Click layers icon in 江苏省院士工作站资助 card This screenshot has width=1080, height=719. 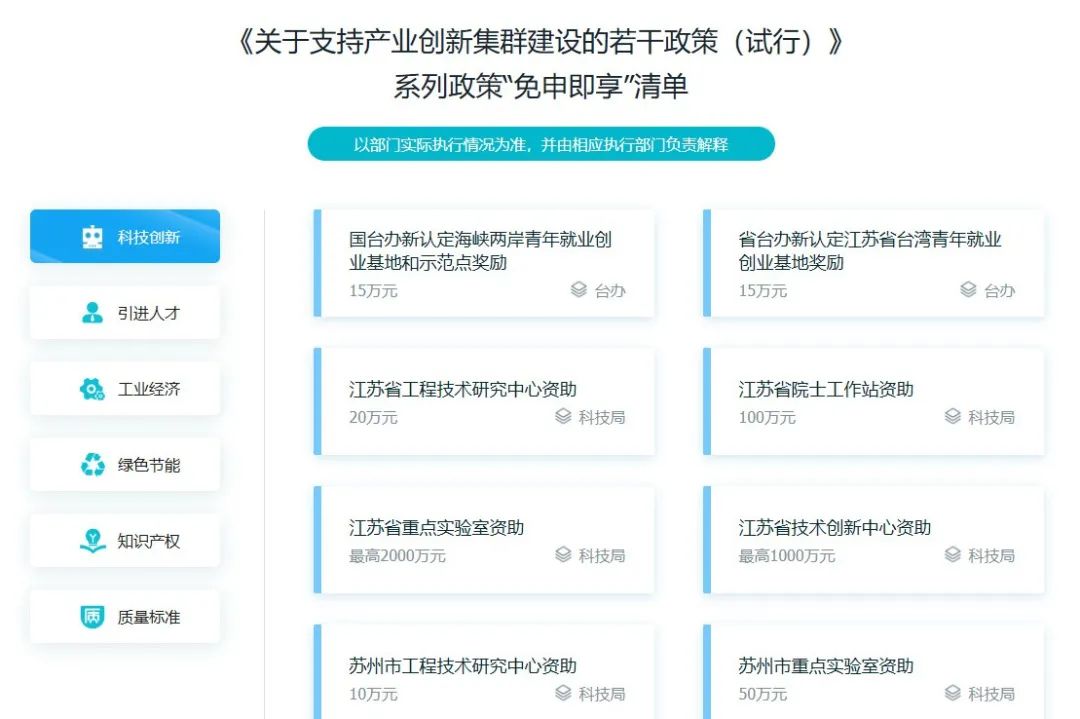953,417
